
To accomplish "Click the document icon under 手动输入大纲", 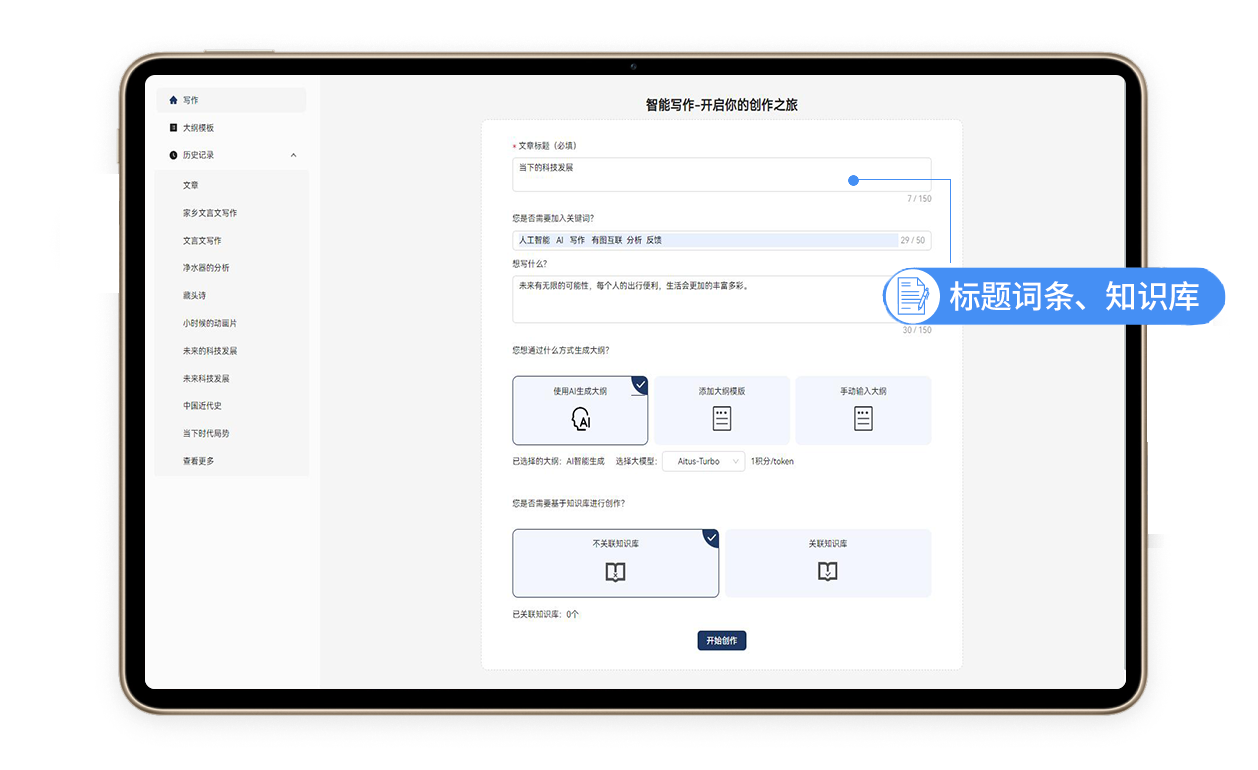I will pos(864,418).
